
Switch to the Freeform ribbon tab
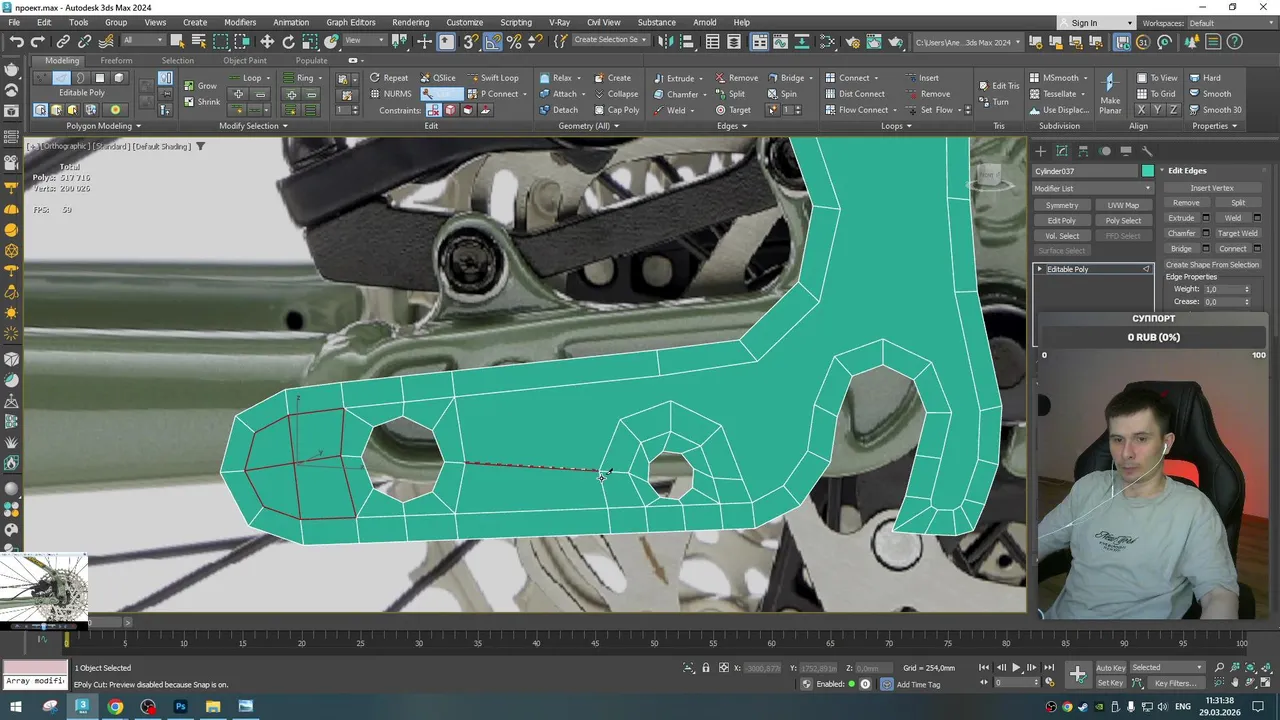[x=116, y=61]
